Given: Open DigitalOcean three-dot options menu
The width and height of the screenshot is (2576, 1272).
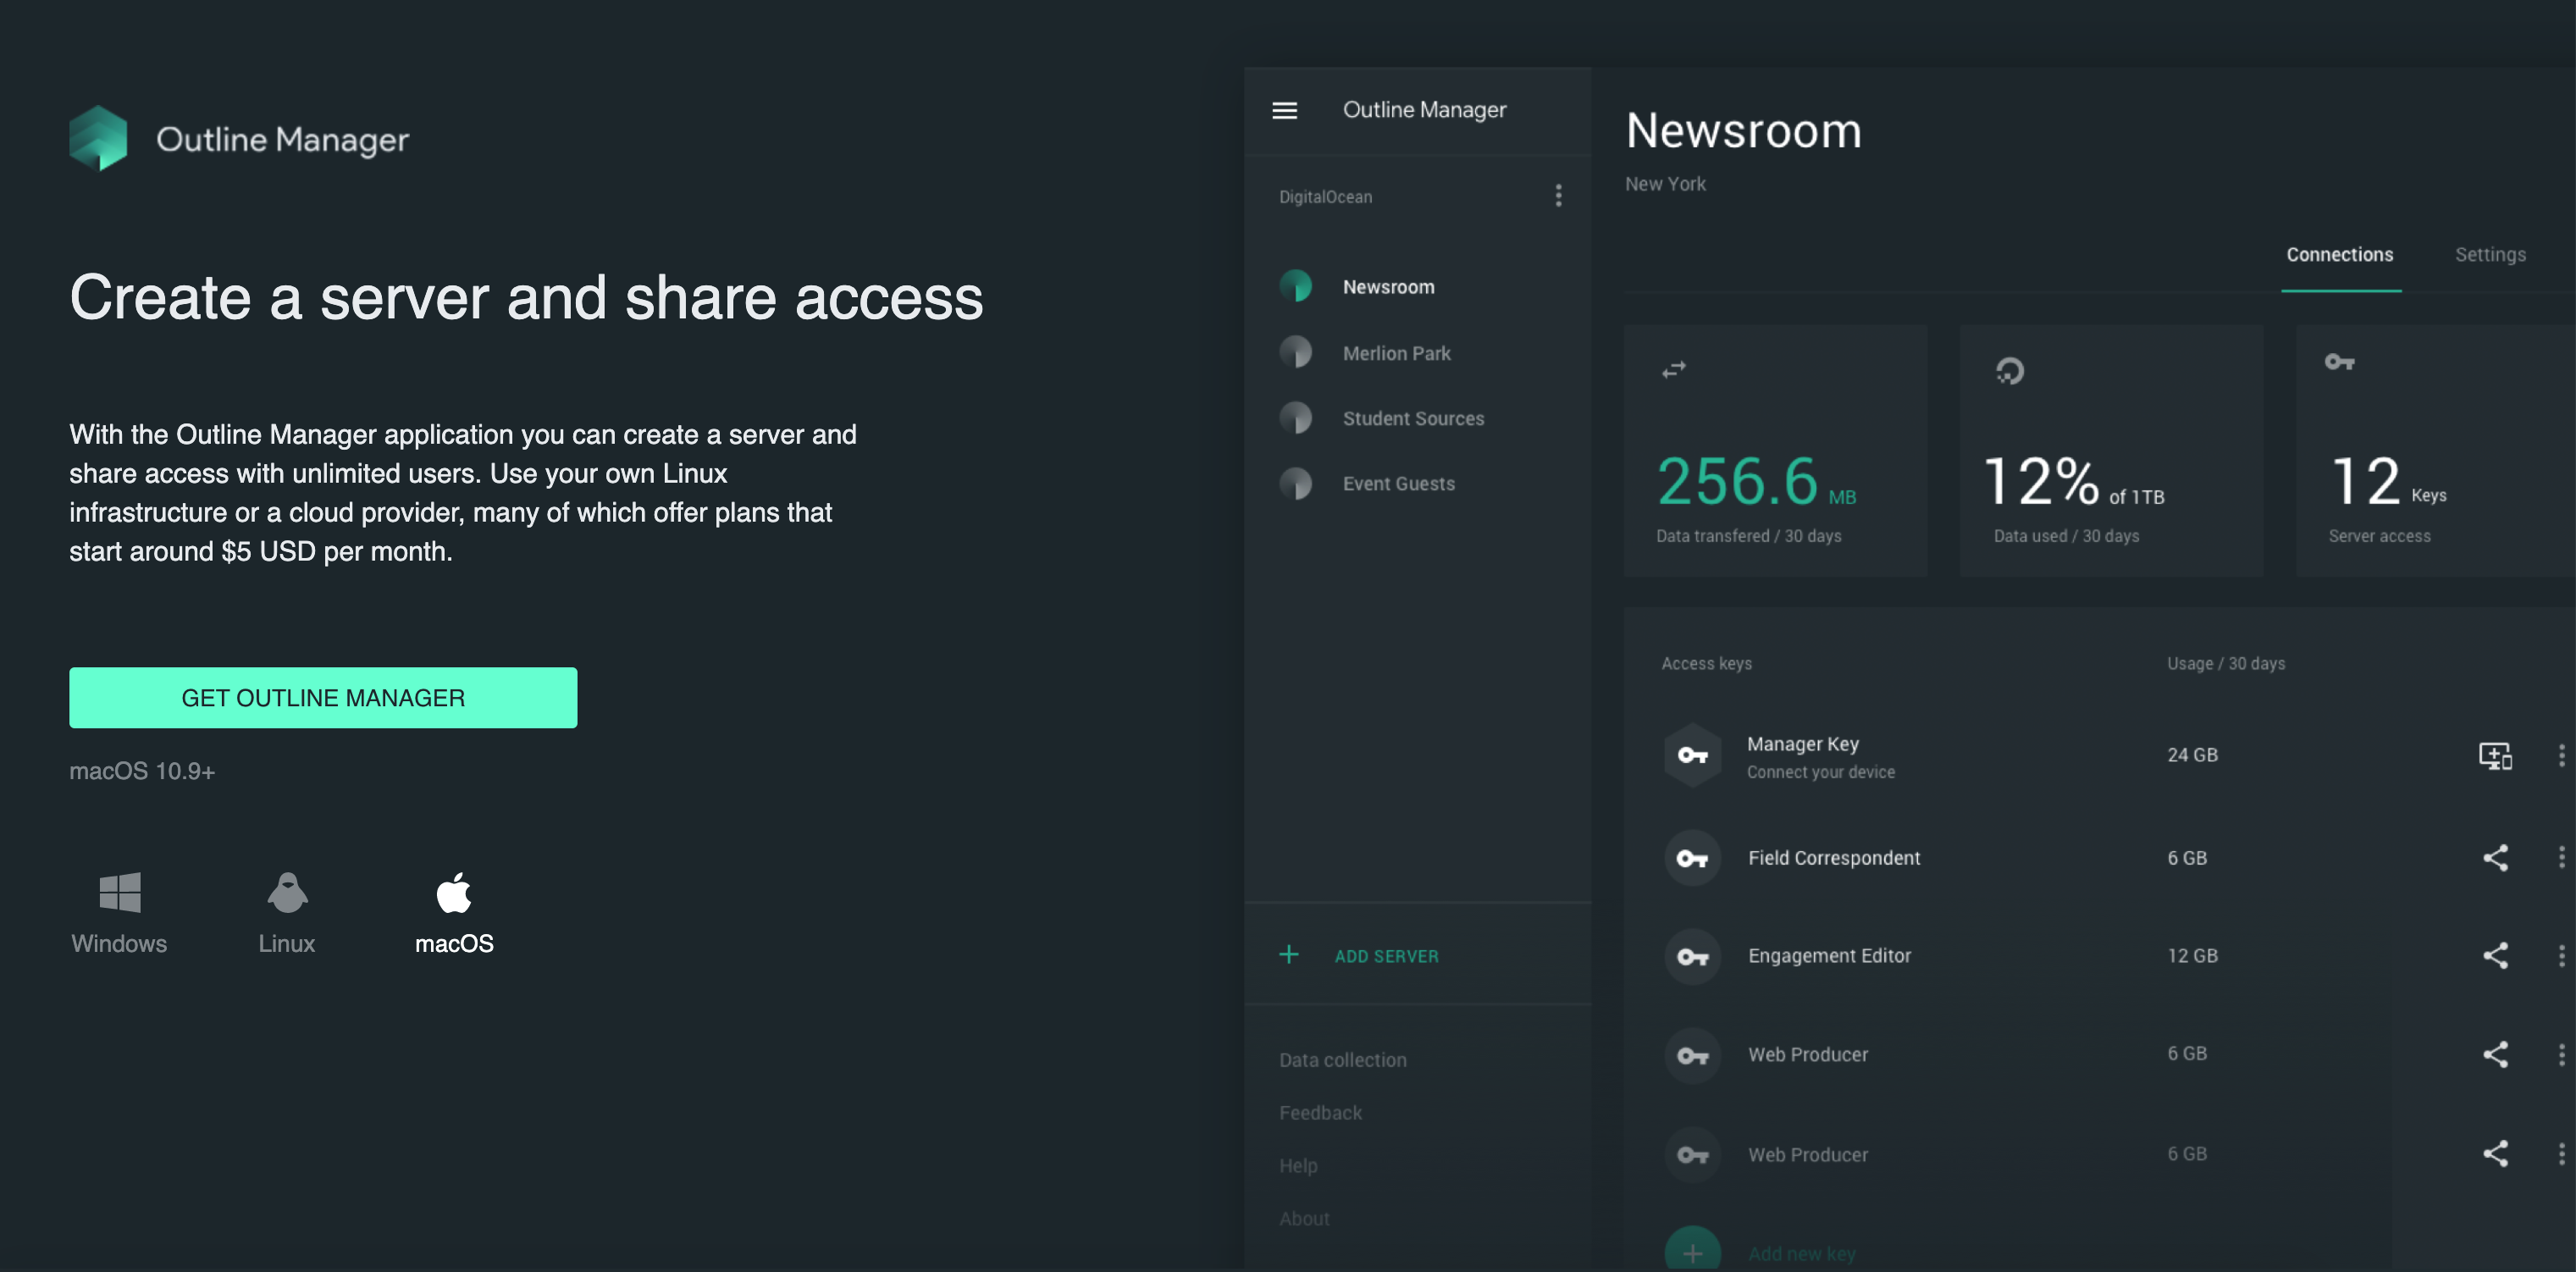Looking at the screenshot, I should [x=1558, y=196].
